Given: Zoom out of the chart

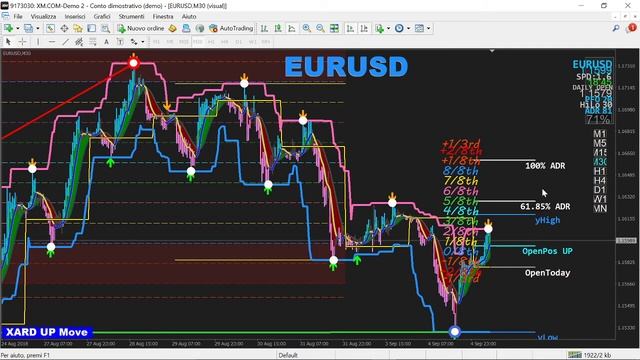Looking at the screenshot, I should click(320, 28).
